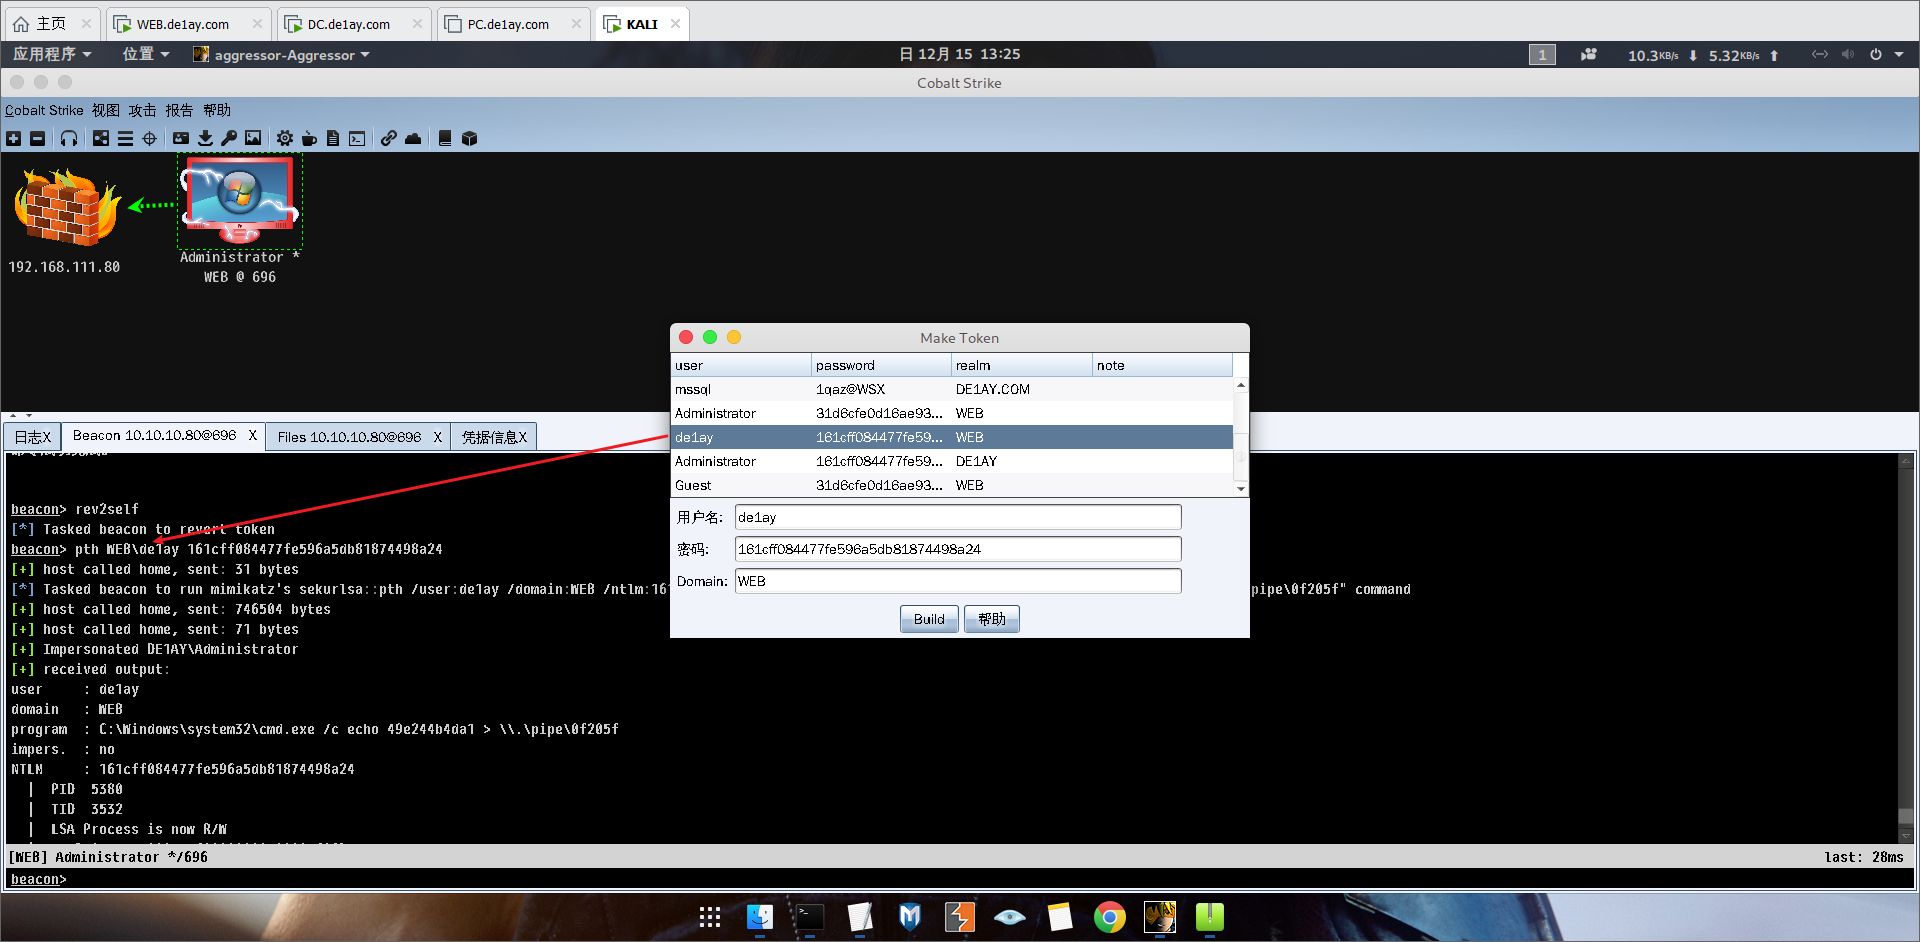Open the 视图 menu
Viewport: 1920px width, 942px height.
(106, 110)
